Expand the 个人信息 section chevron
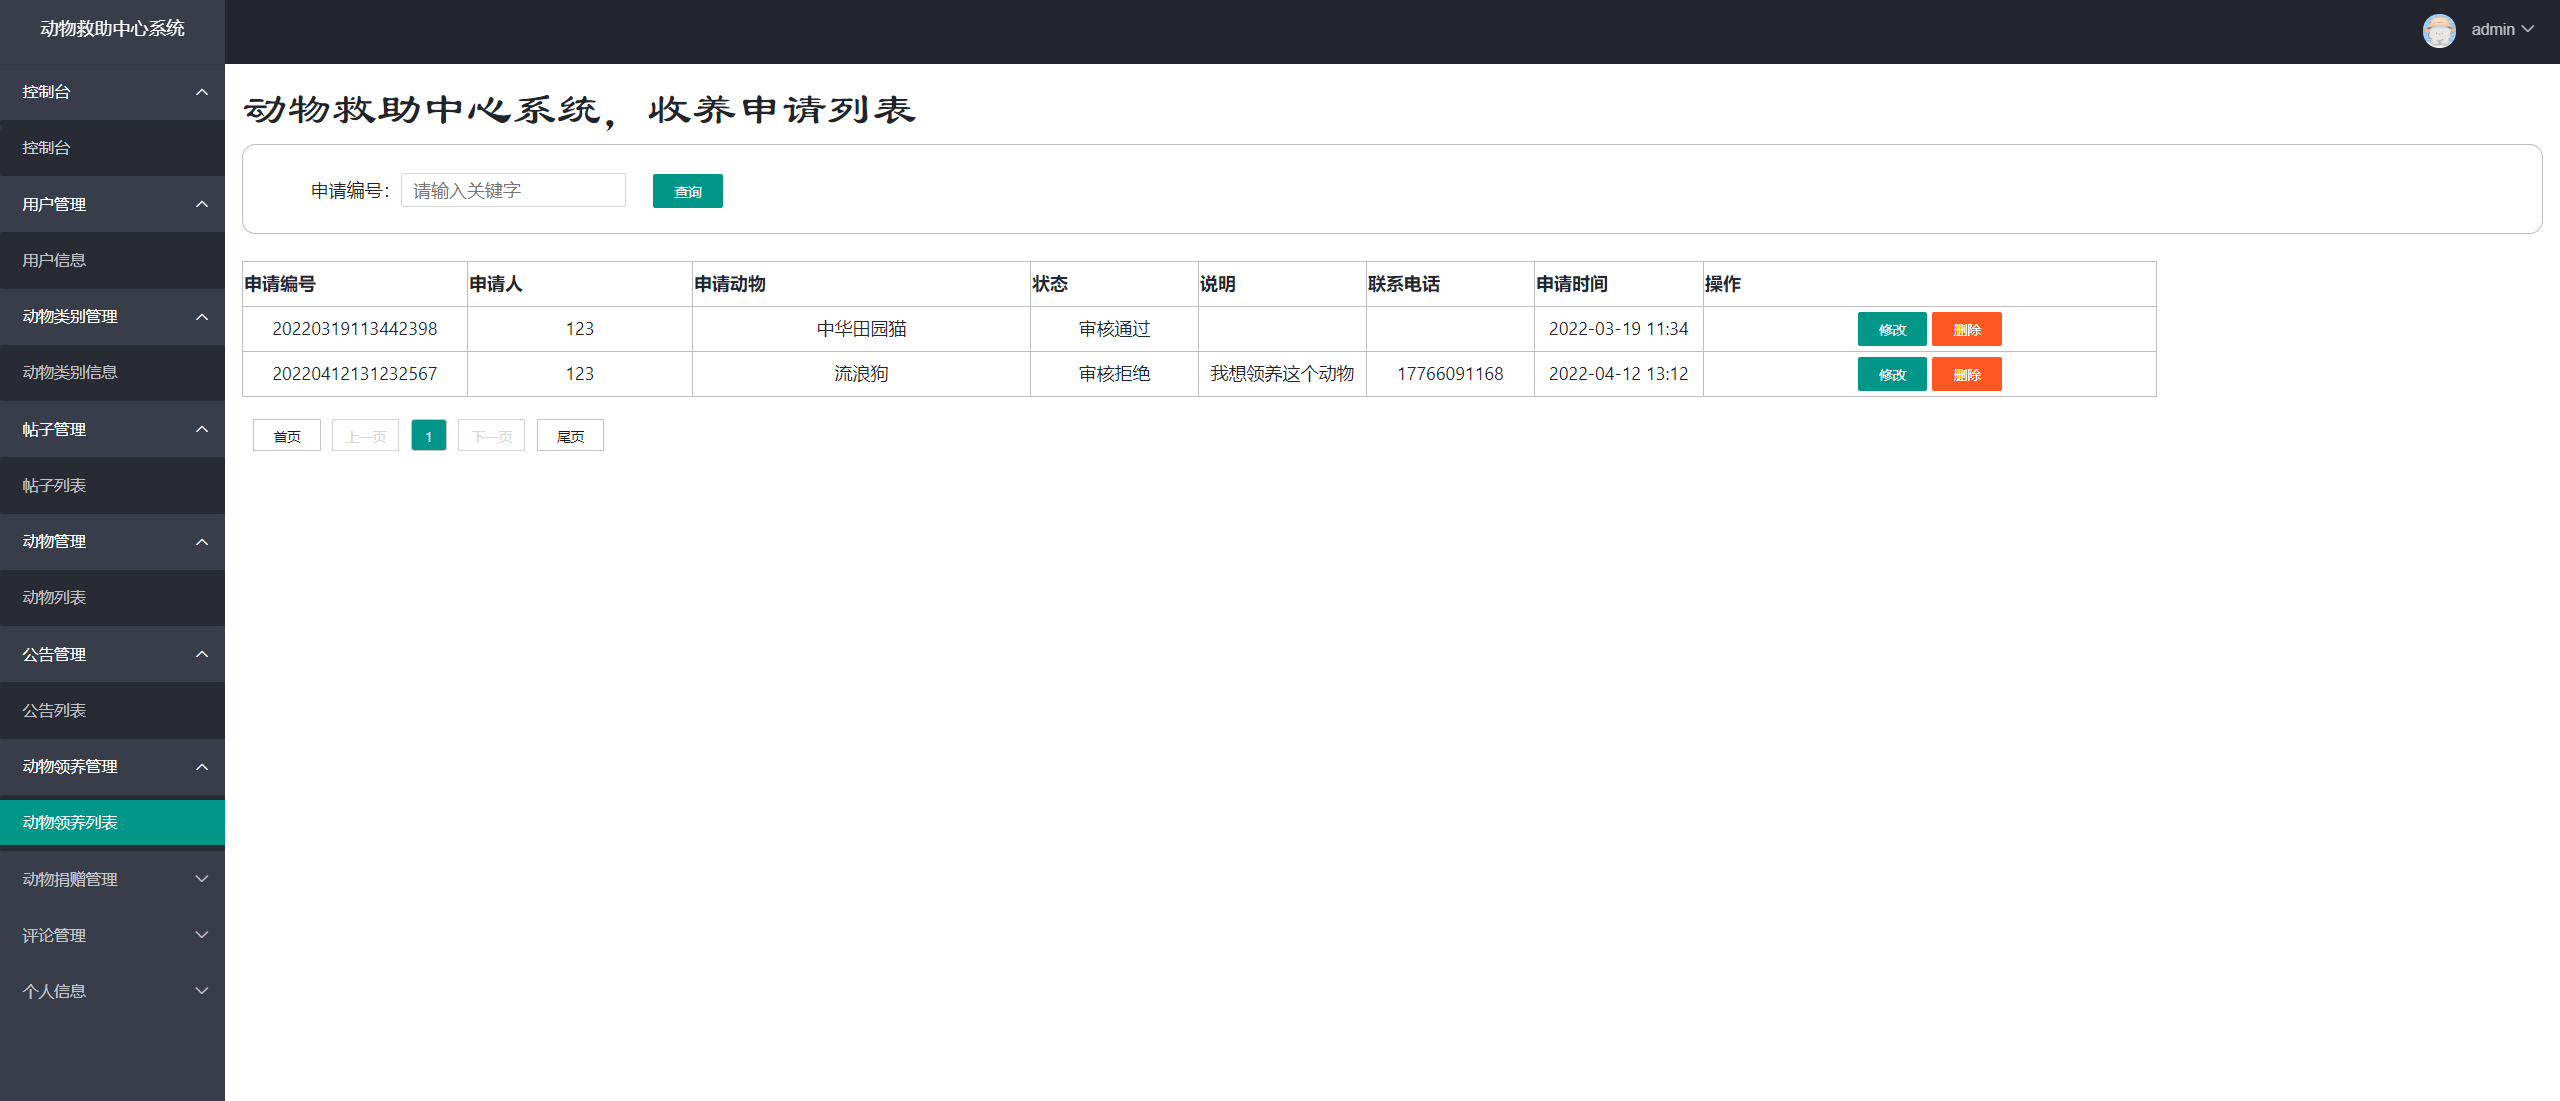Image resolution: width=2560 pixels, height=1101 pixels. (202, 991)
